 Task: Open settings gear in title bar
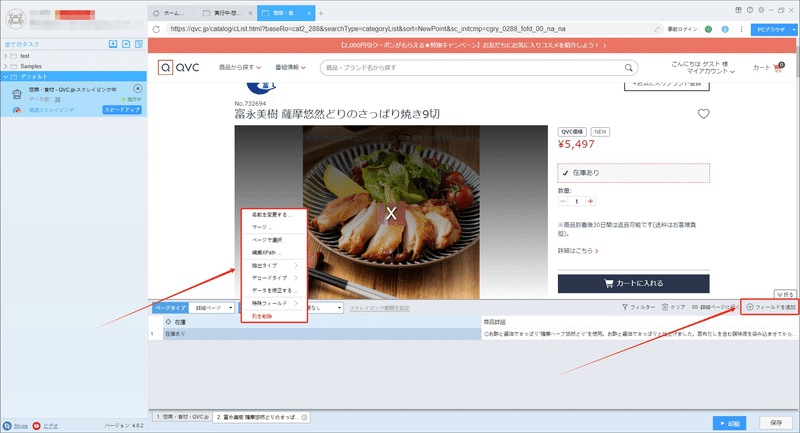[761, 10]
